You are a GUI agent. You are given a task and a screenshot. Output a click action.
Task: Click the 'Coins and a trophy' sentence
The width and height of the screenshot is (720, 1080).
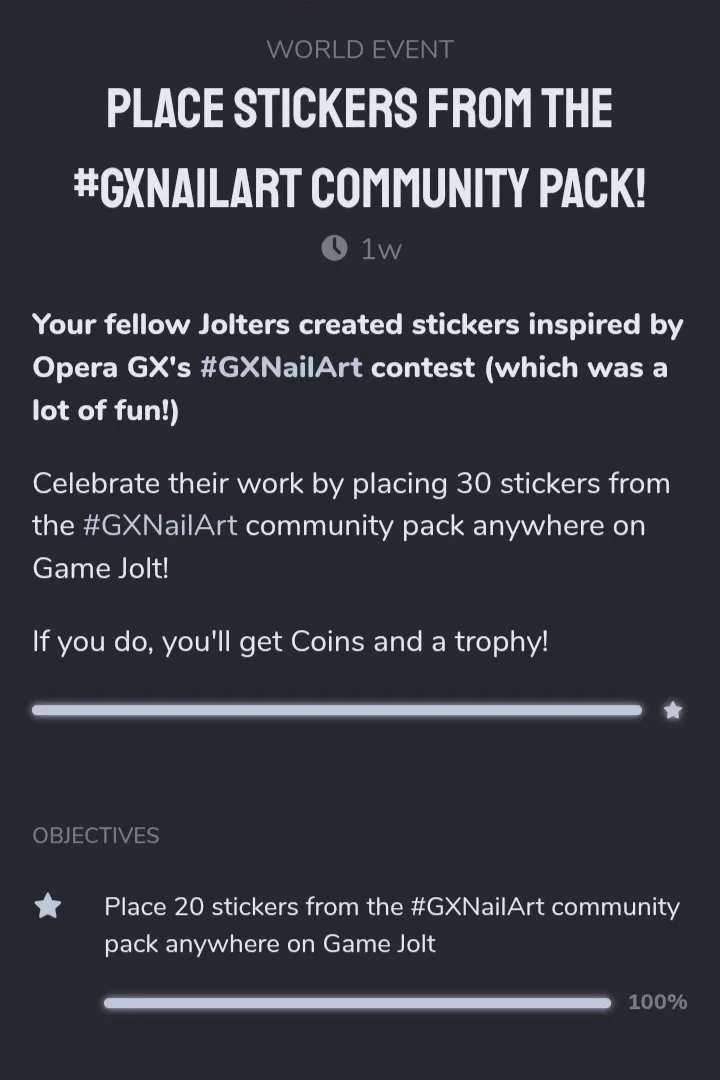point(290,642)
